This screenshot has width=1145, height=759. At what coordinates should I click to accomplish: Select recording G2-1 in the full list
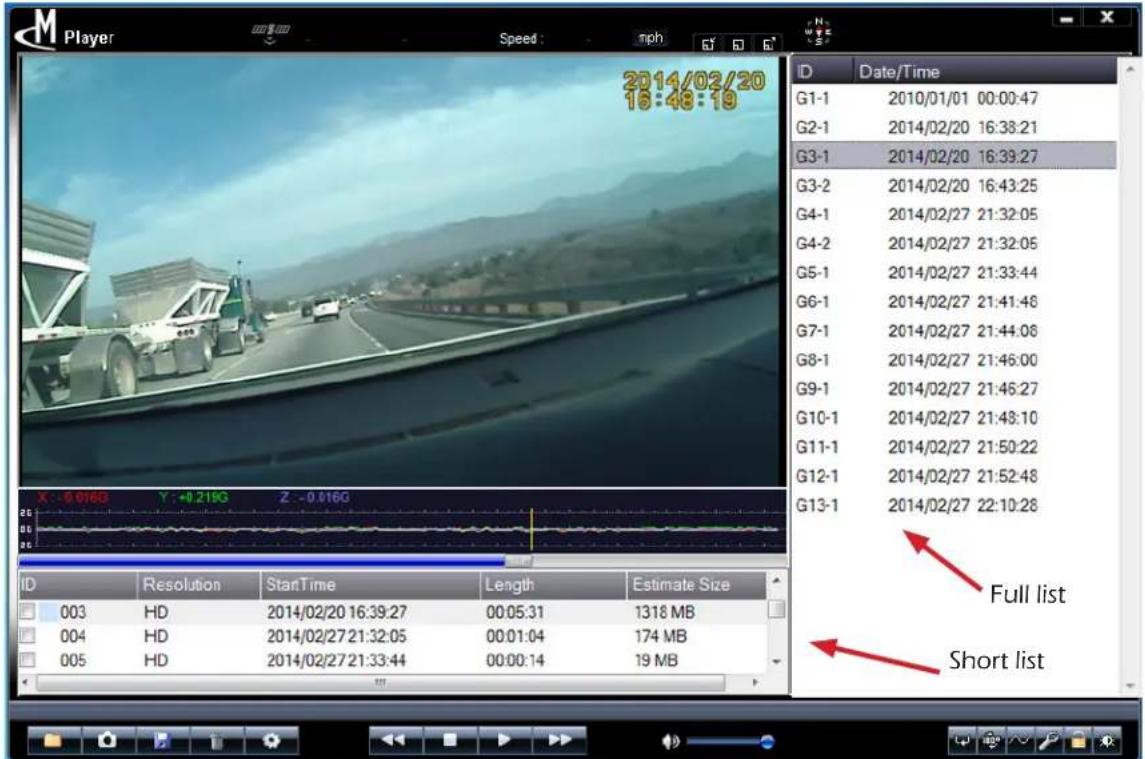[954, 127]
